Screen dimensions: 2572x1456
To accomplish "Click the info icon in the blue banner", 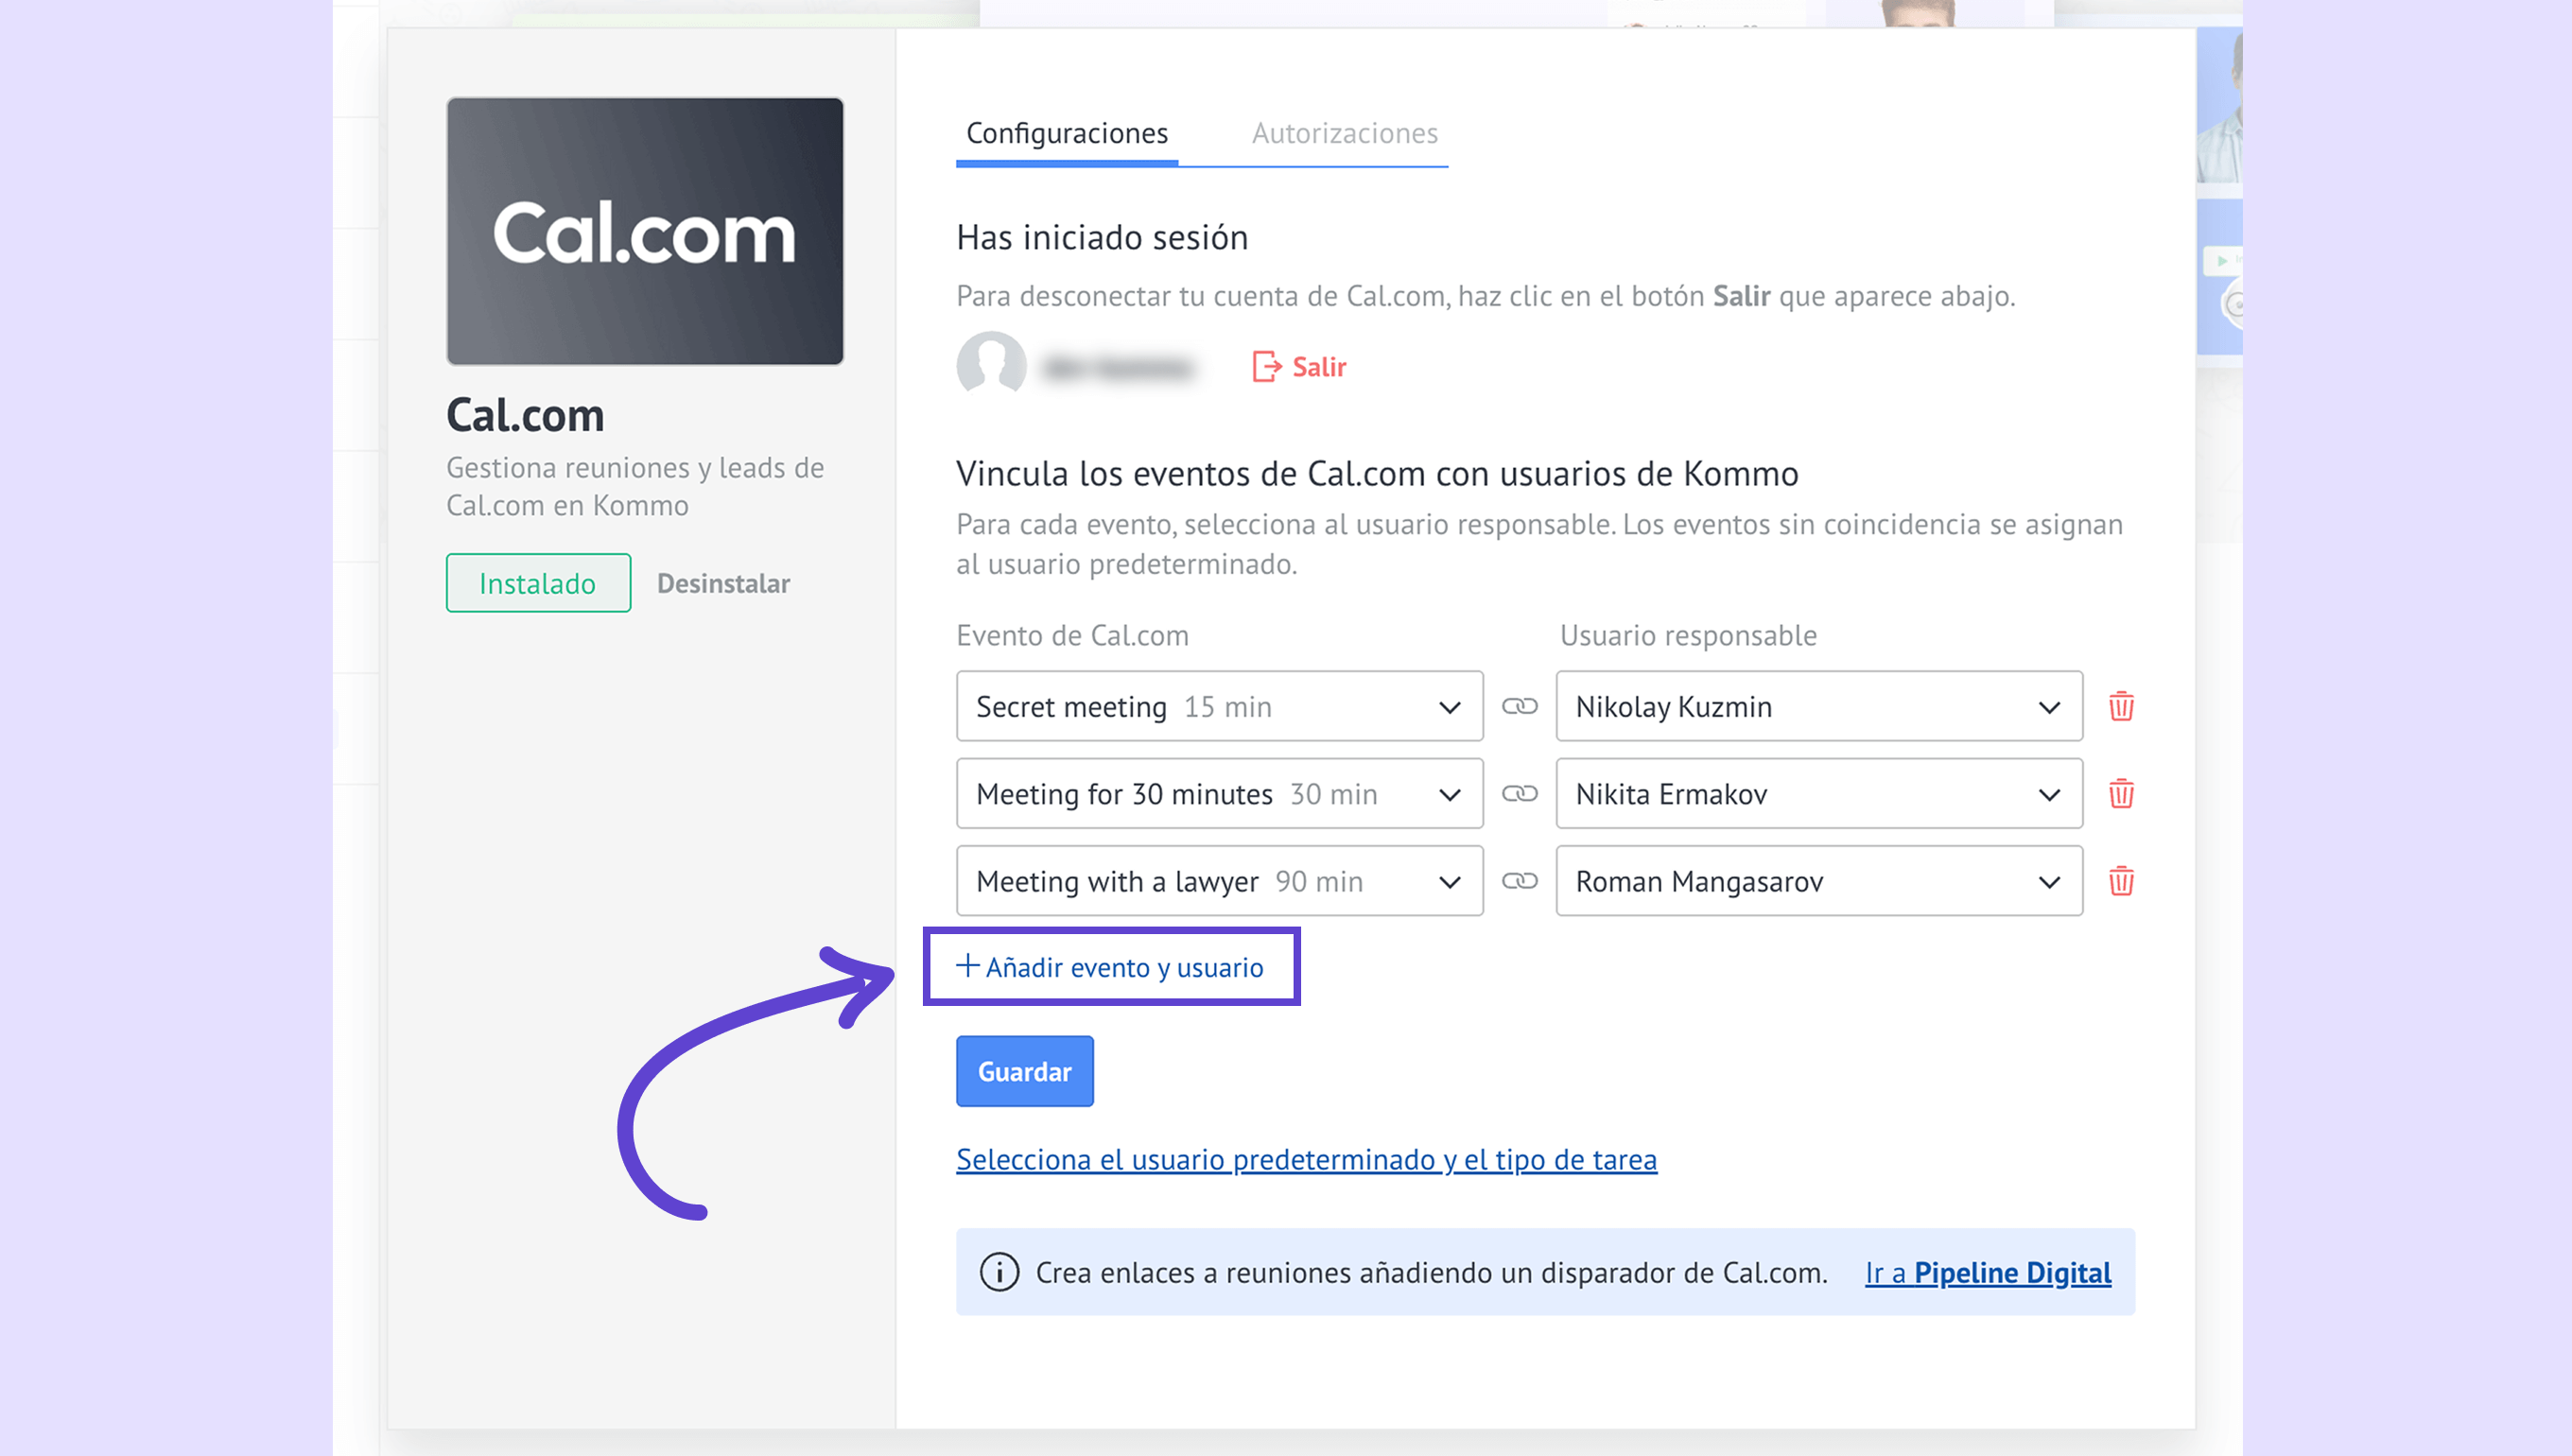I will (998, 1272).
